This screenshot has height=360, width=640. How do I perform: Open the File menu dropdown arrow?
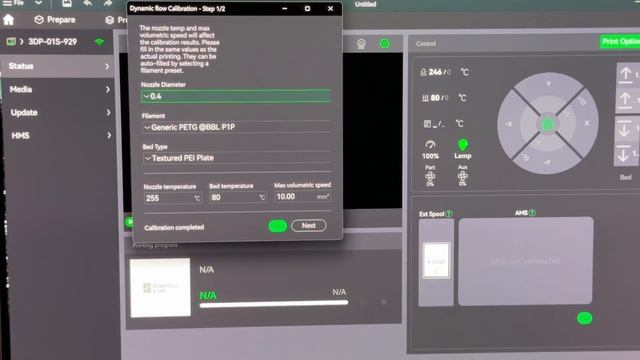coord(38,3)
